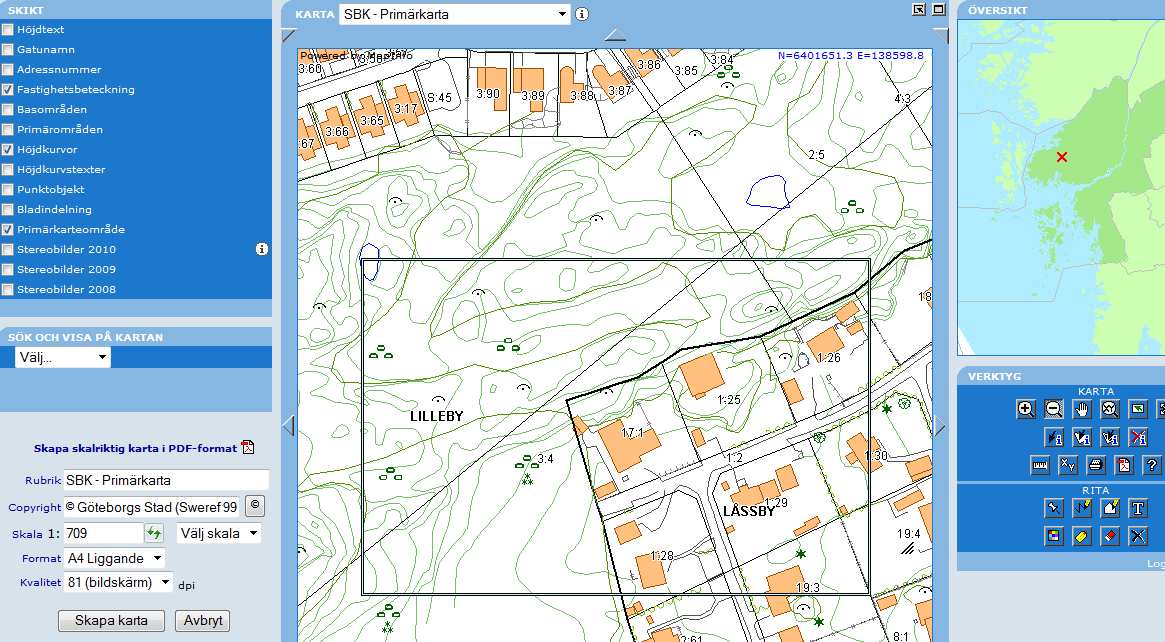Uncheck the Fastighetsbeteckning layer
The image size is (1165, 642).
7,90
